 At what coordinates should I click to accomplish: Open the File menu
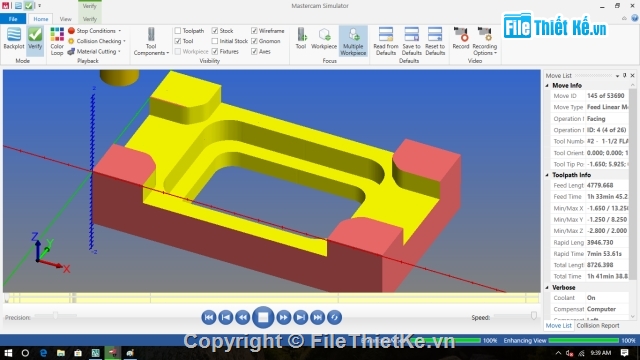click(13, 19)
